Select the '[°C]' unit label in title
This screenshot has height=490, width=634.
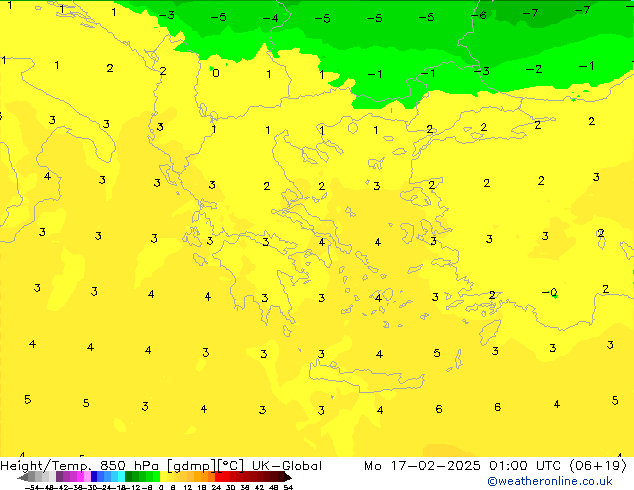pyautogui.click(x=231, y=466)
